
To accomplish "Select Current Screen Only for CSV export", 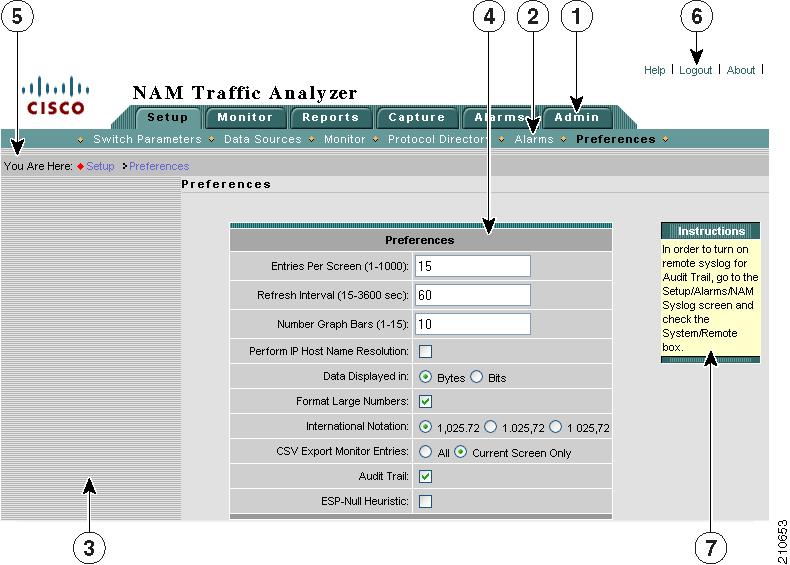I will click(x=460, y=452).
